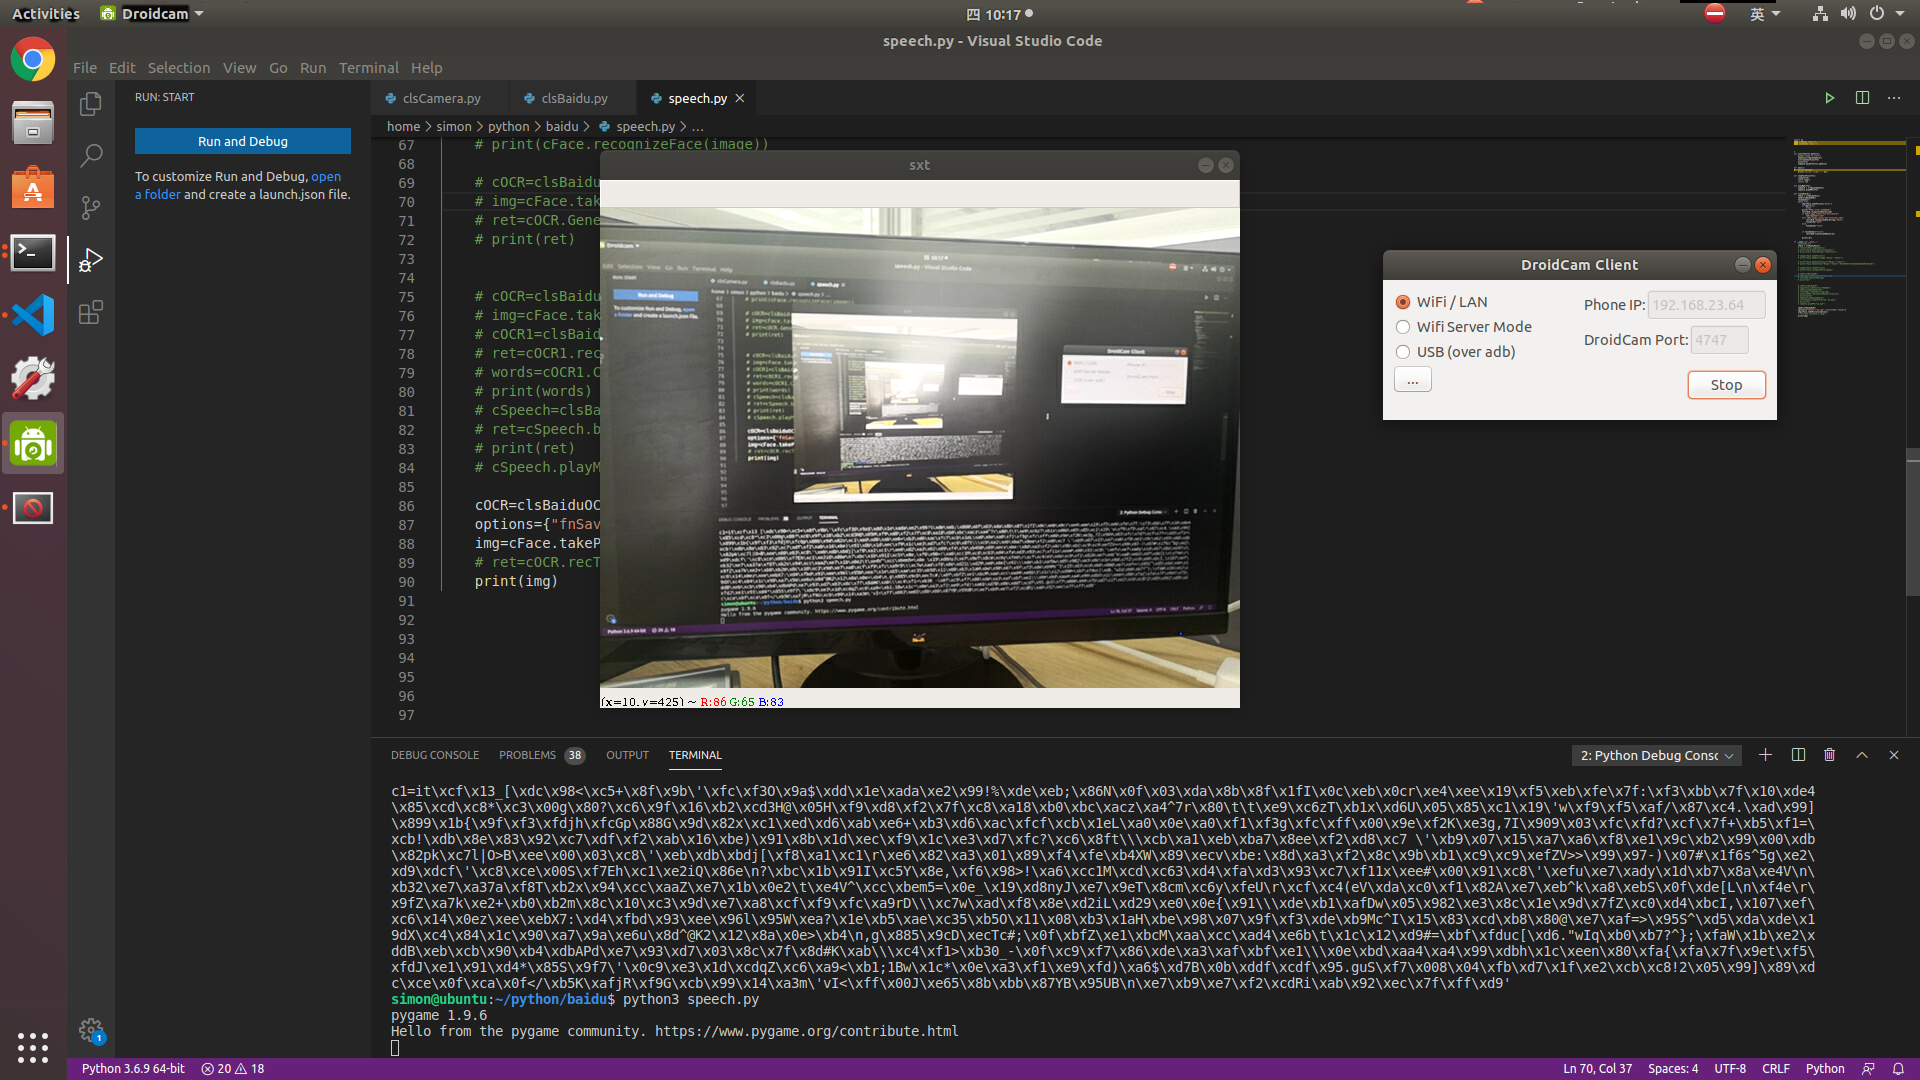Select the USB (over adb) option

(x=1403, y=352)
